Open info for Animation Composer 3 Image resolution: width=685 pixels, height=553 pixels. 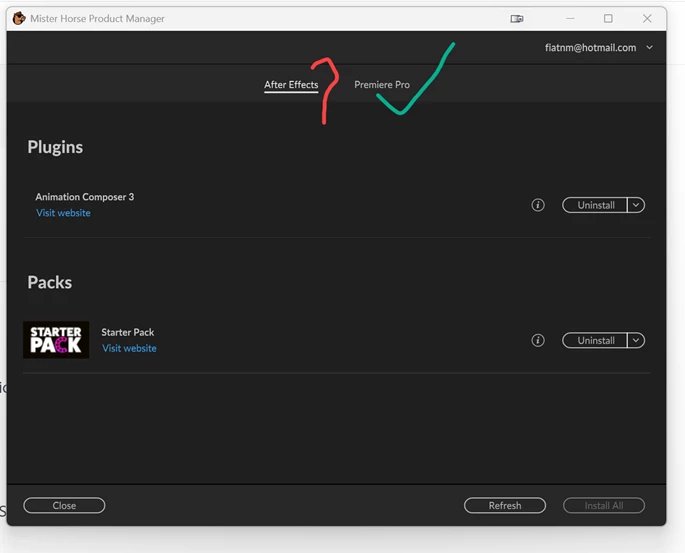tap(538, 205)
